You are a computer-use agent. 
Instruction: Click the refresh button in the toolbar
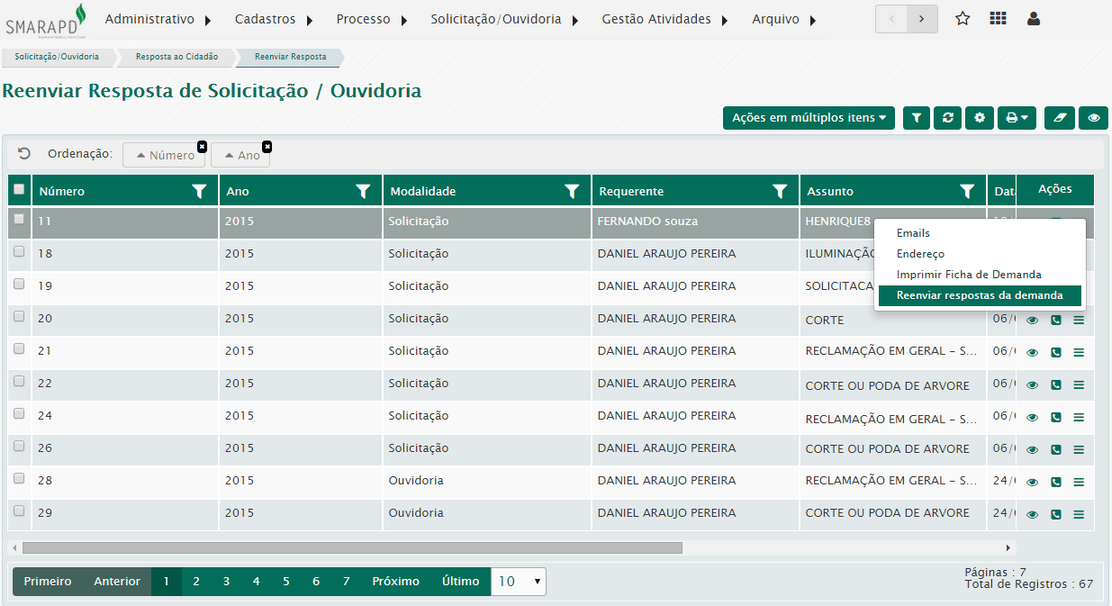(x=947, y=118)
